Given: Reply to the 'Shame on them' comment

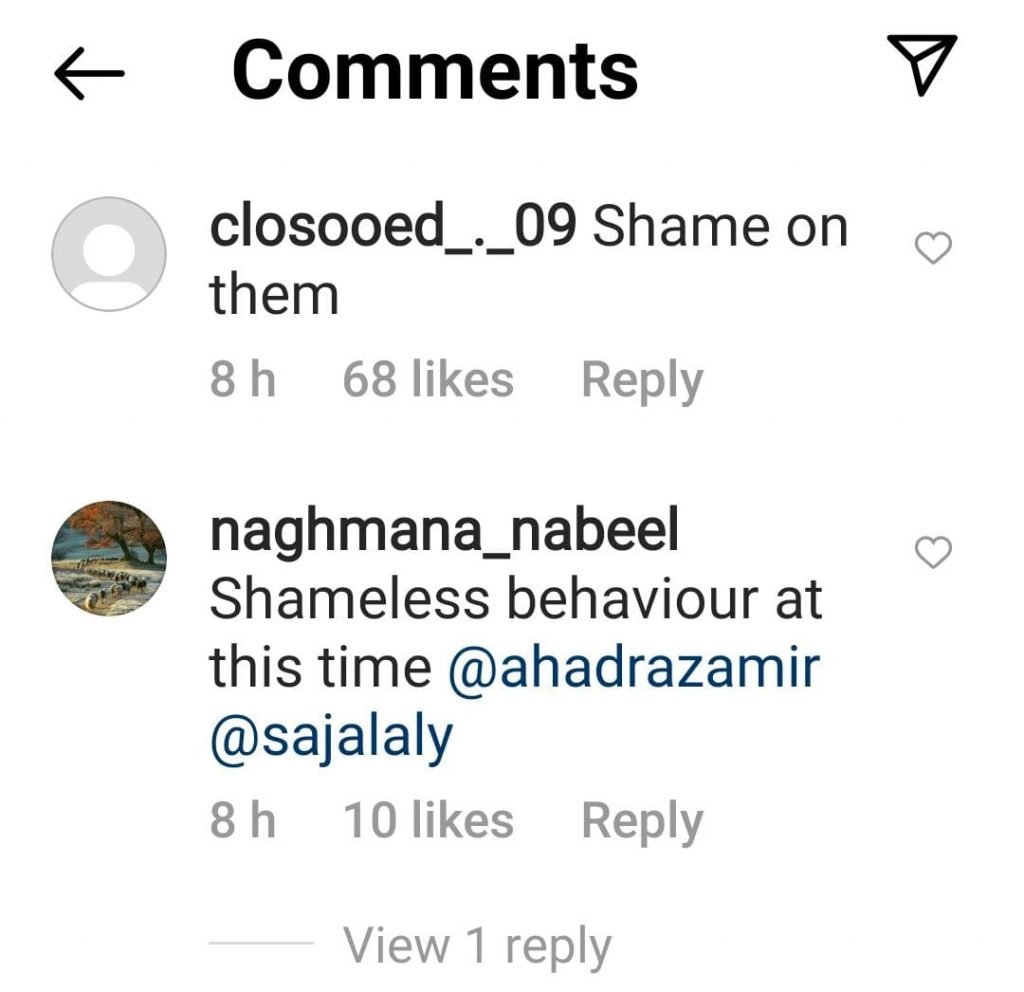Looking at the screenshot, I should [642, 381].
